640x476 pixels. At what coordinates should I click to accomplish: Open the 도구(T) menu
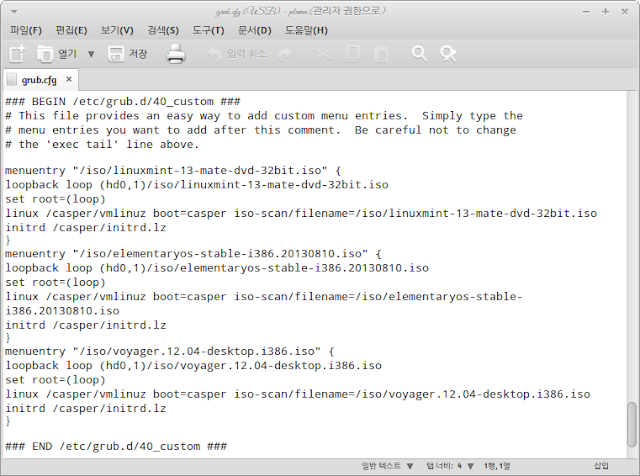[208, 30]
